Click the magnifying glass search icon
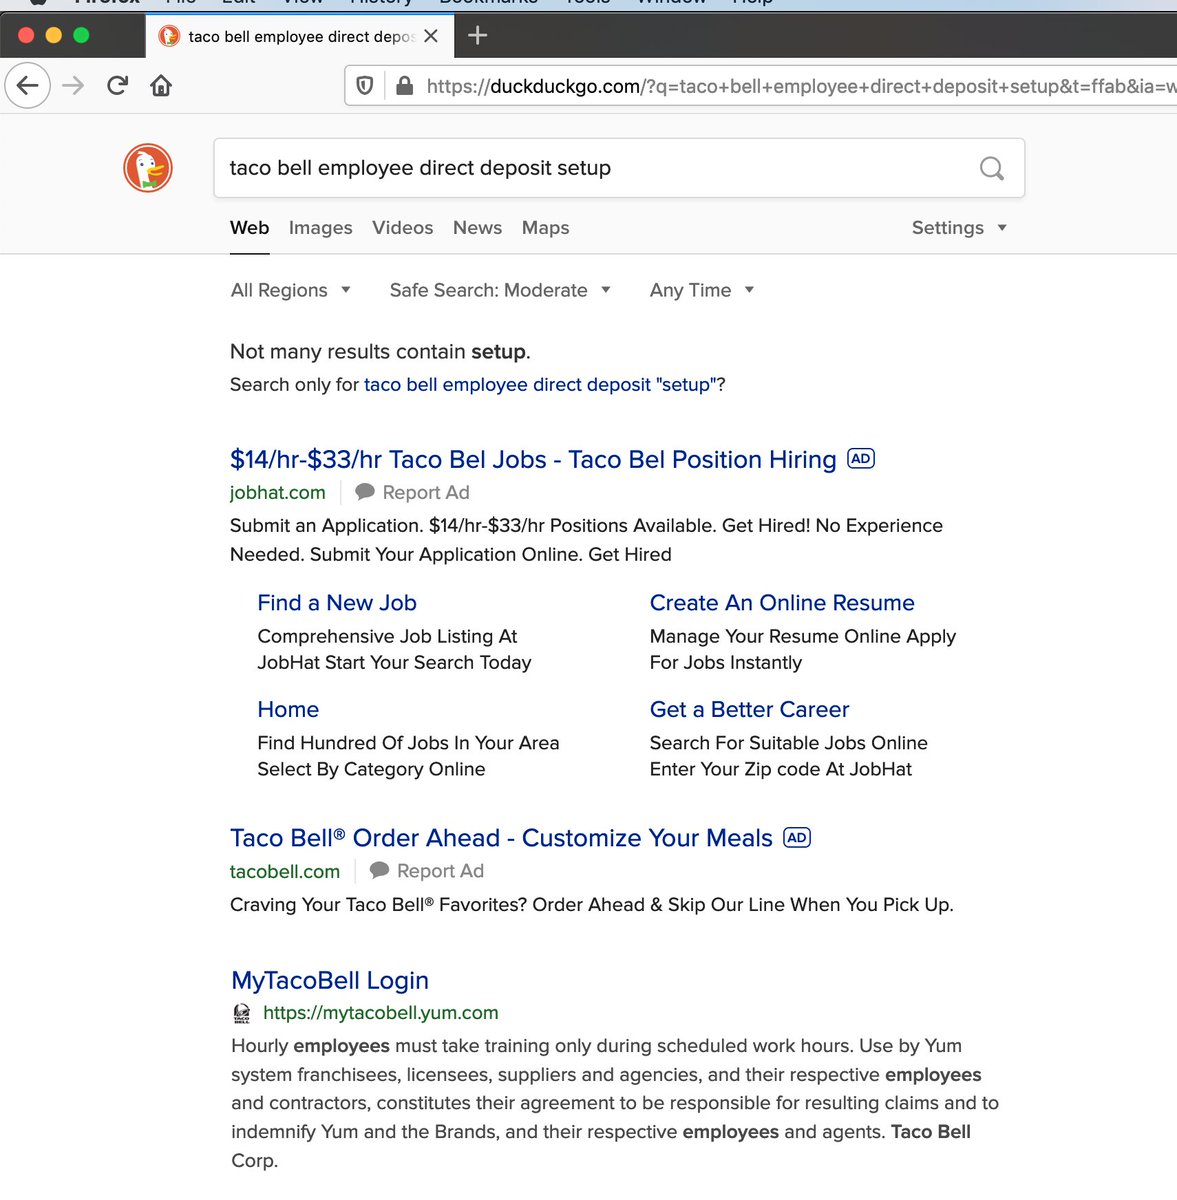1177x1200 pixels. [x=991, y=168]
